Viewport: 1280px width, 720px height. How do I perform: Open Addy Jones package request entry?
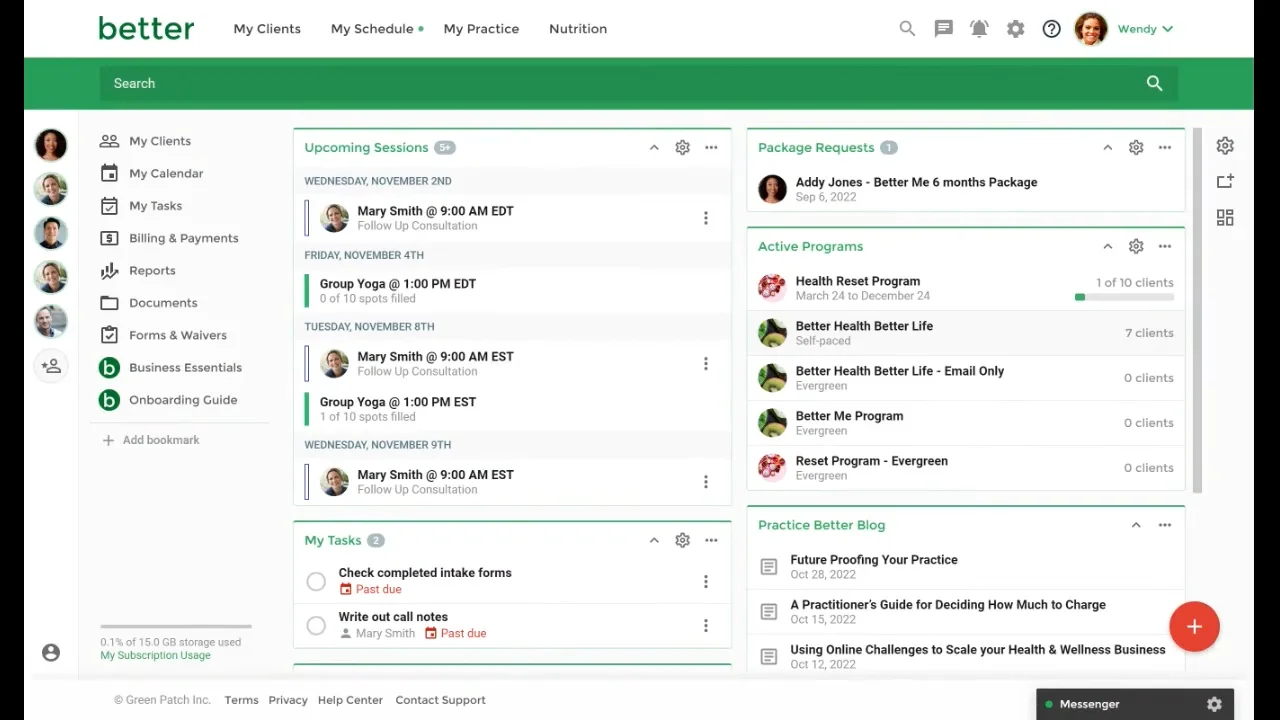[x=966, y=189]
